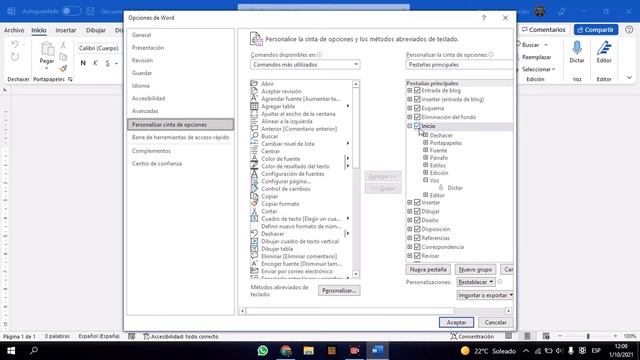Click the Nueva pestaña button
640x360 pixels.
(428, 269)
